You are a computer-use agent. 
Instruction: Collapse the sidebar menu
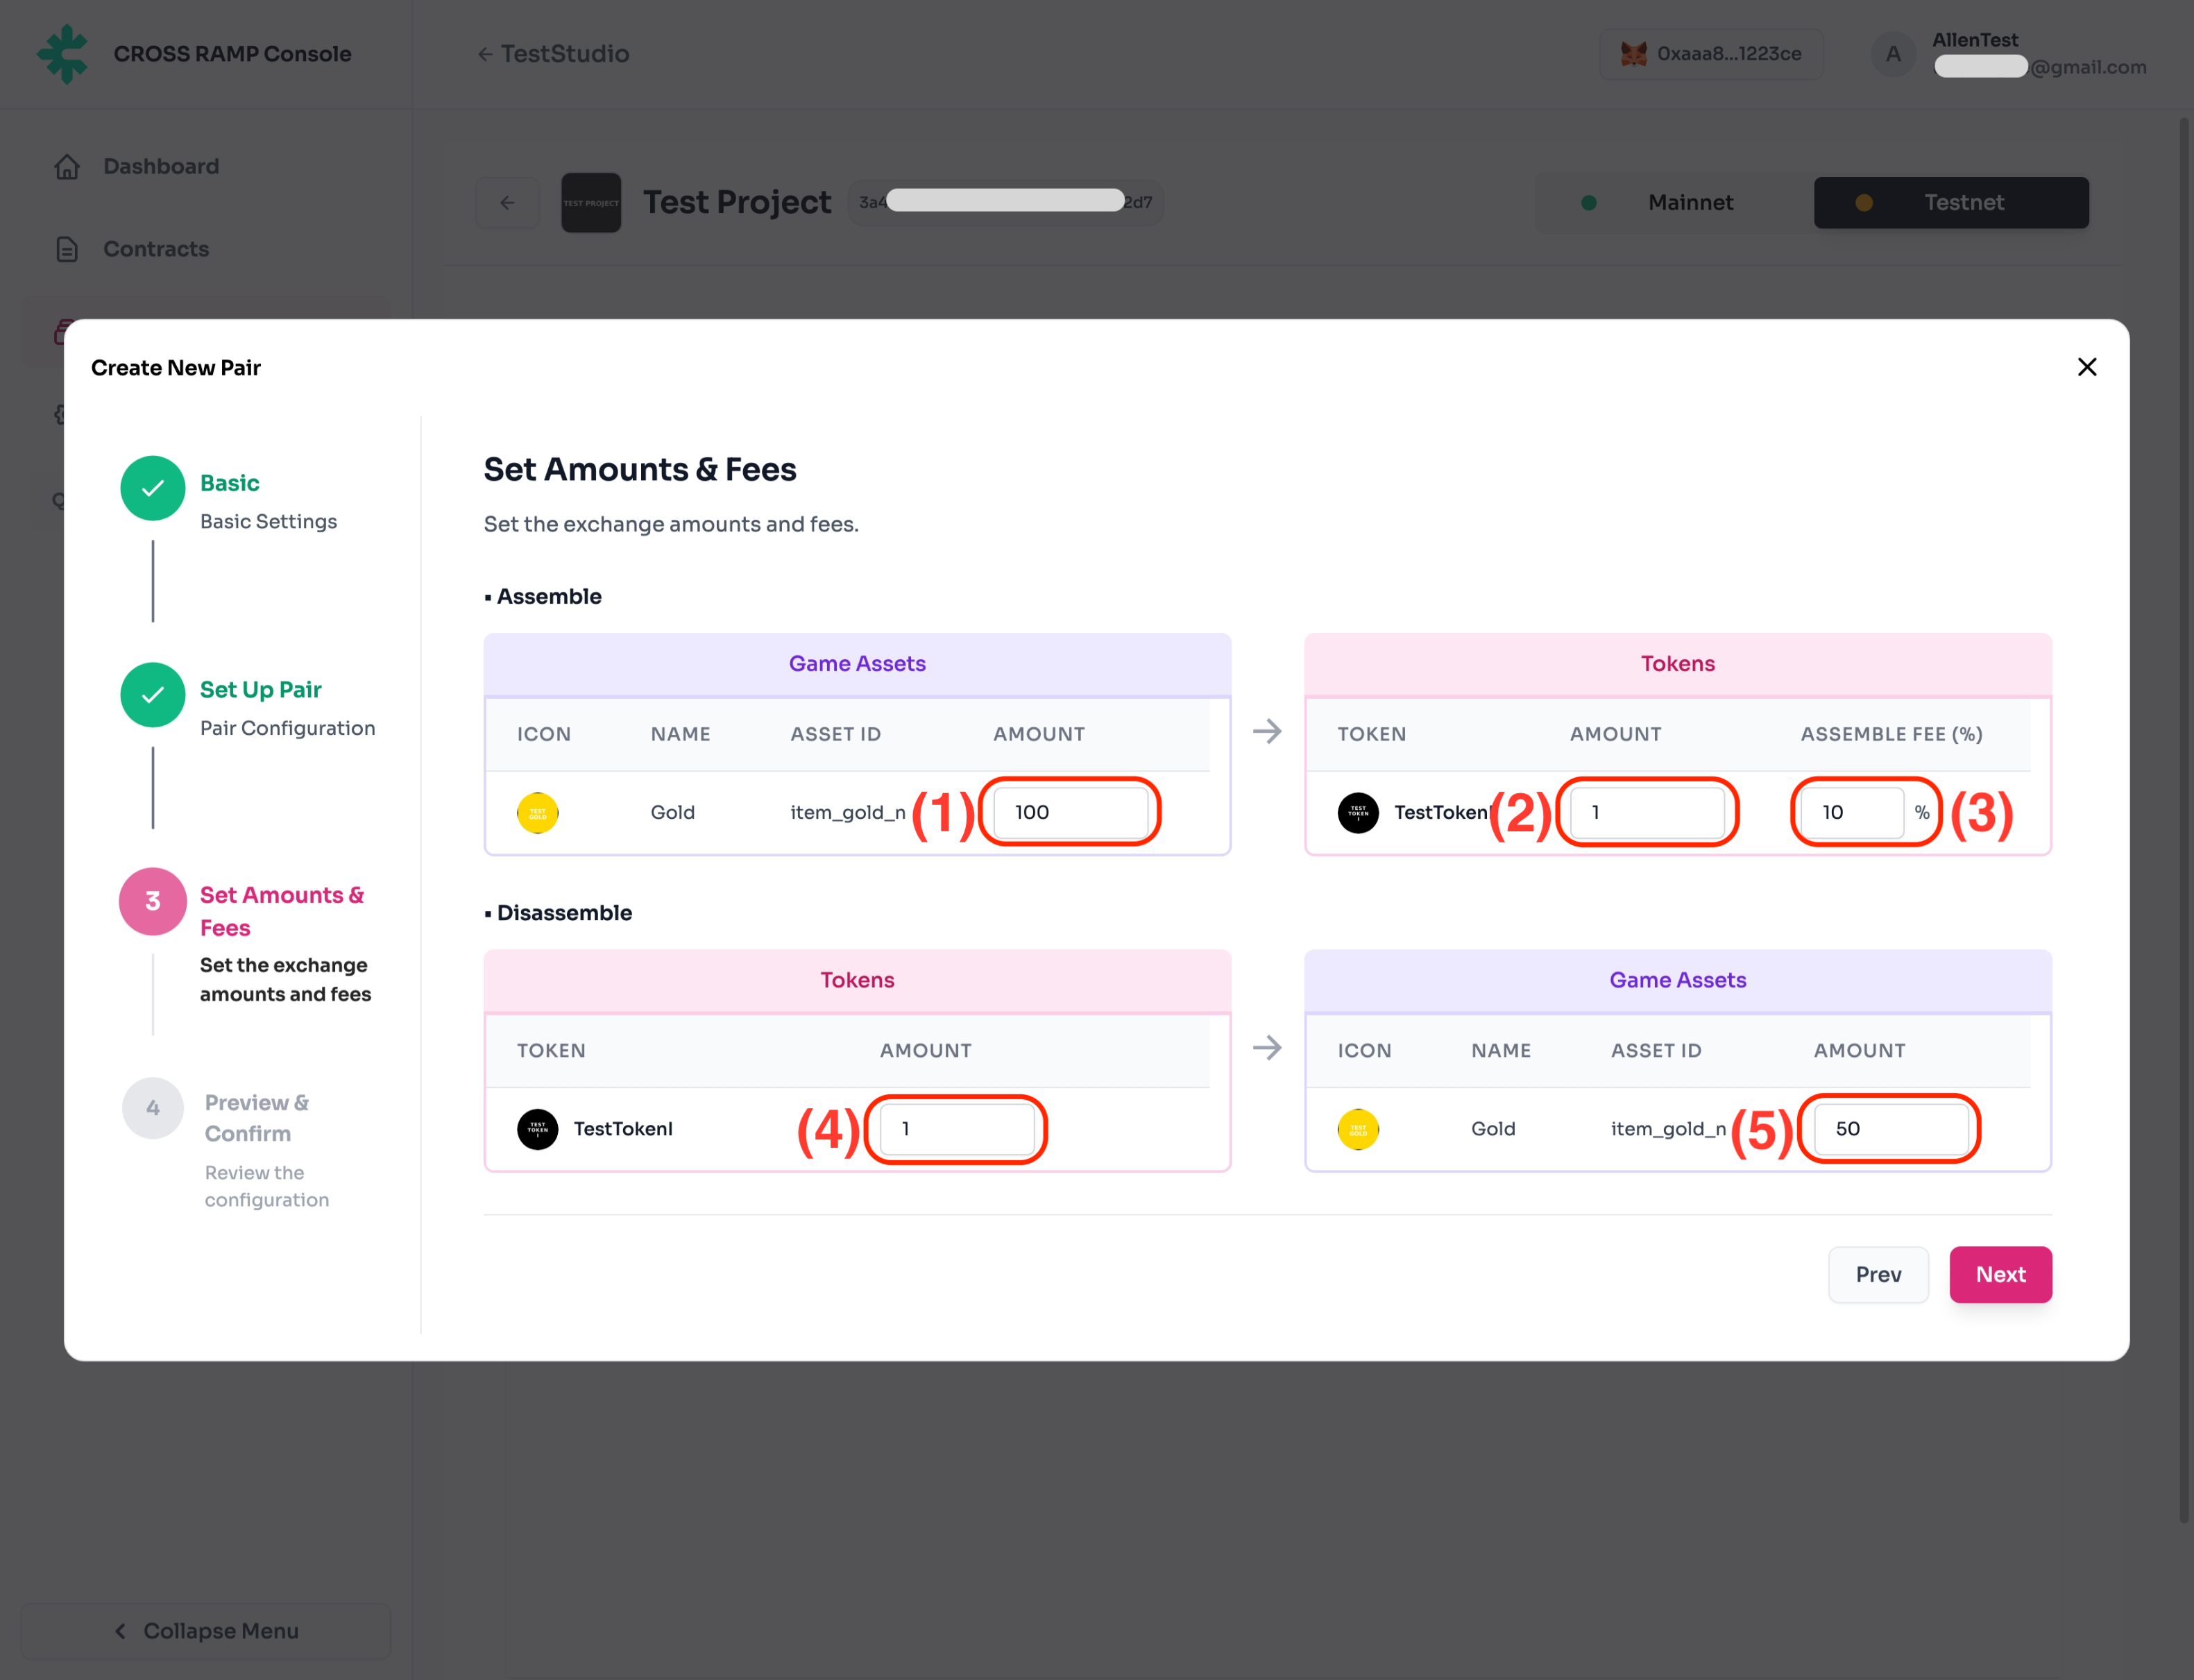[x=205, y=1631]
